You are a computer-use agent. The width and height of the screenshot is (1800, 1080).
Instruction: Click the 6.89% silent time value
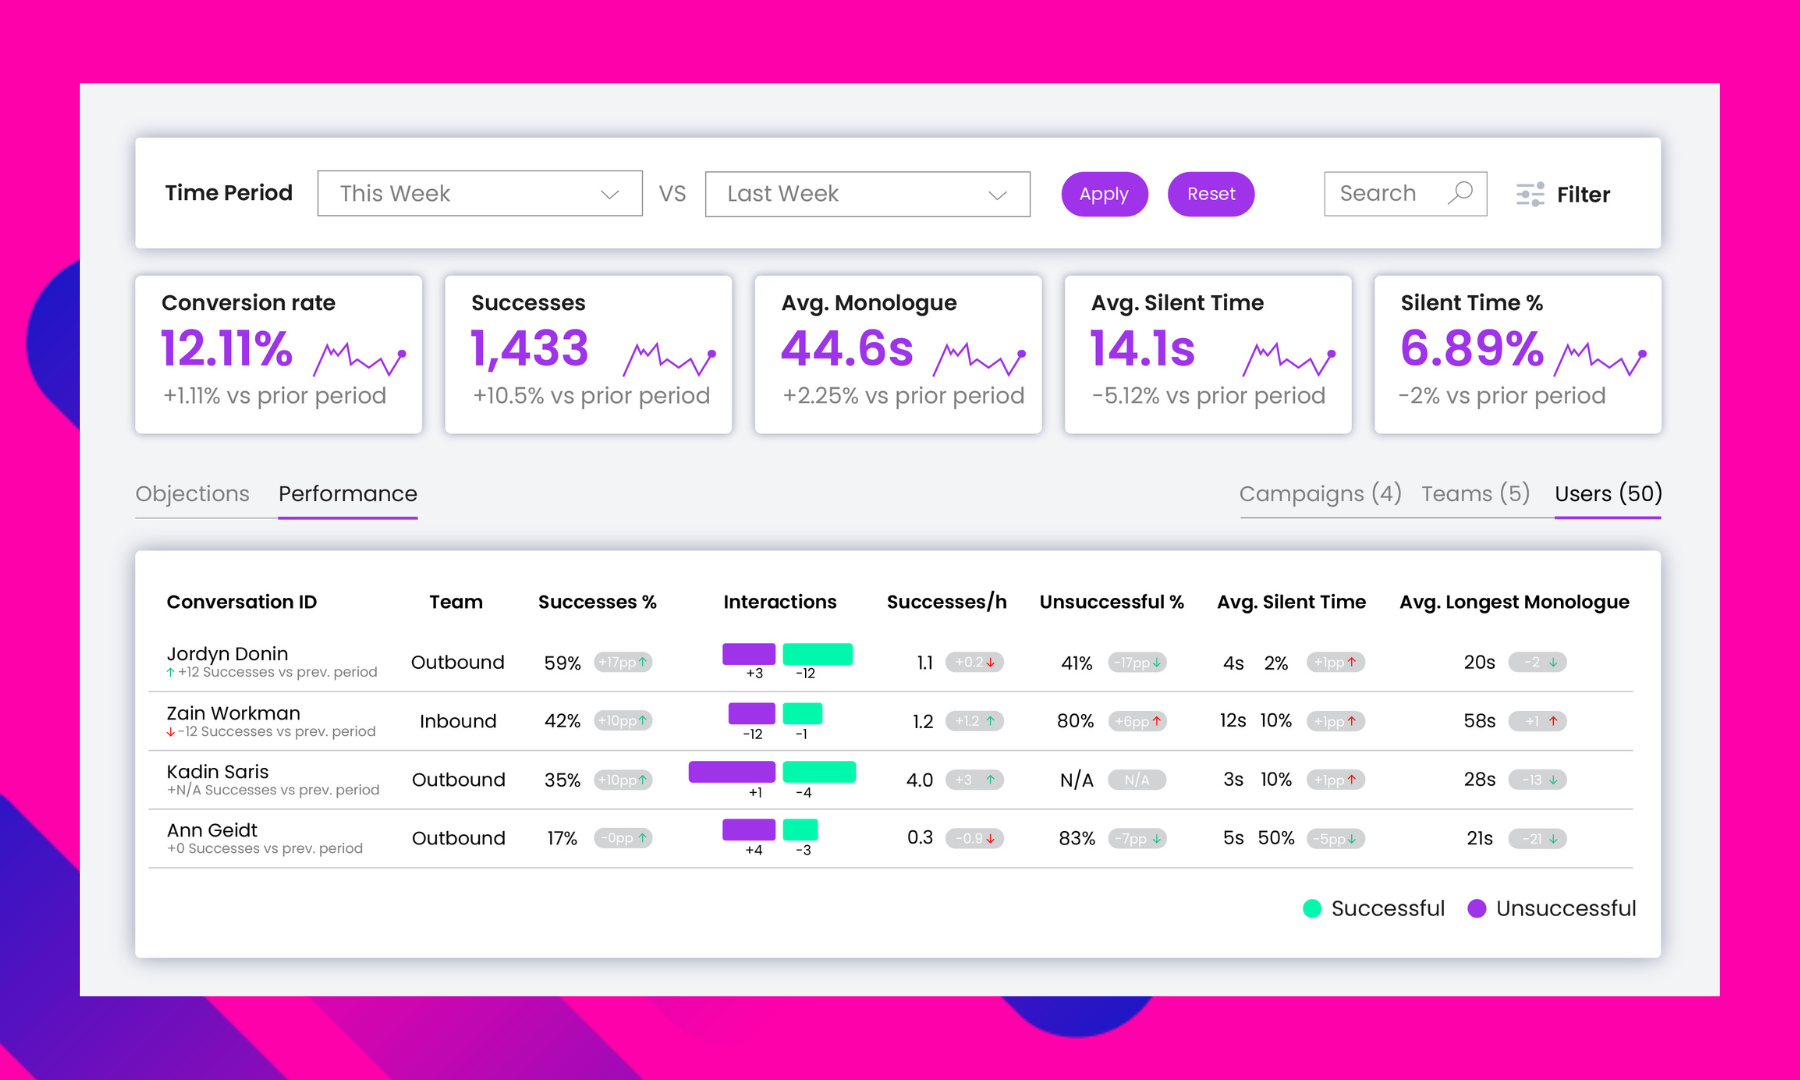point(1472,349)
